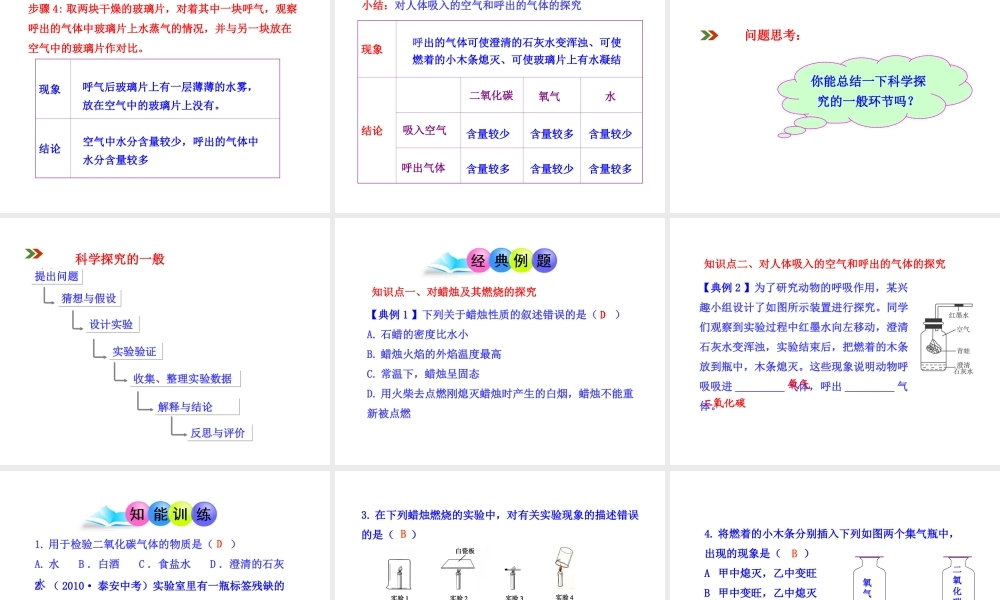The height and width of the screenshot is (600, 1000).
Task: Click the double-arrow bullet beside 问题思考
Action: 709,35
